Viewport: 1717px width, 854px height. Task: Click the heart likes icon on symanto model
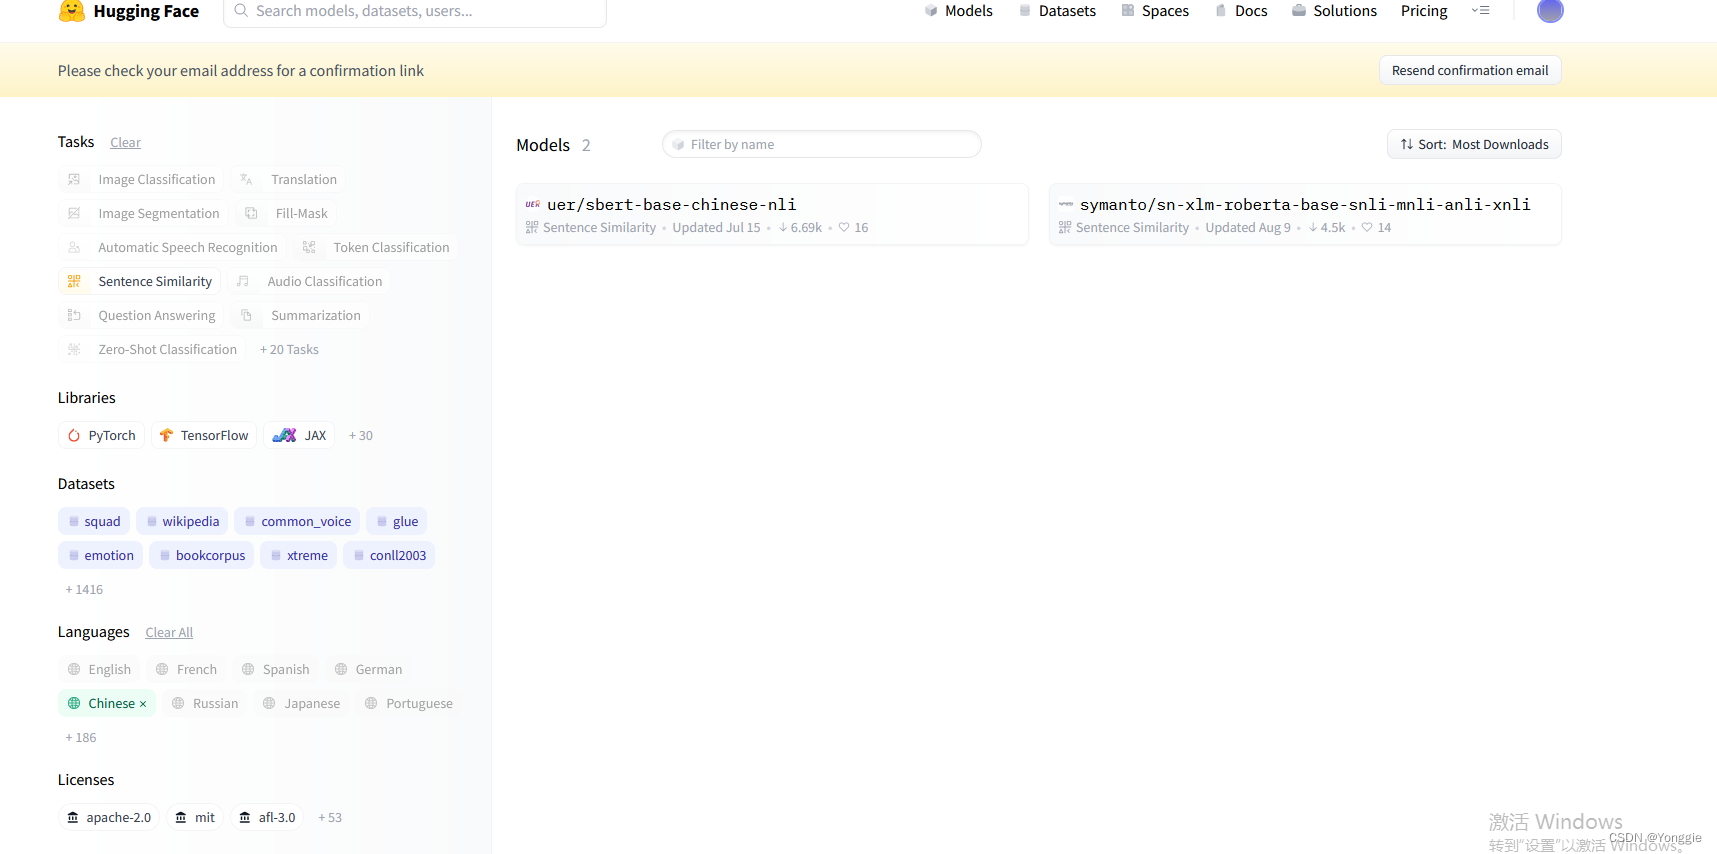[1367, 228]
